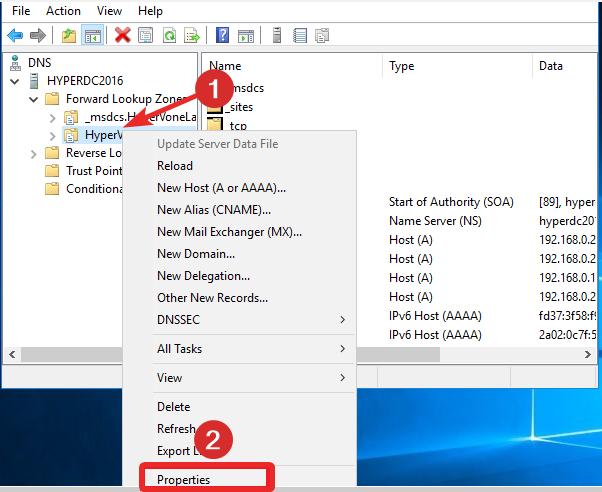Choose Delete from context menu
Screen dimensions: 602x492
click(x=174, y=407)
